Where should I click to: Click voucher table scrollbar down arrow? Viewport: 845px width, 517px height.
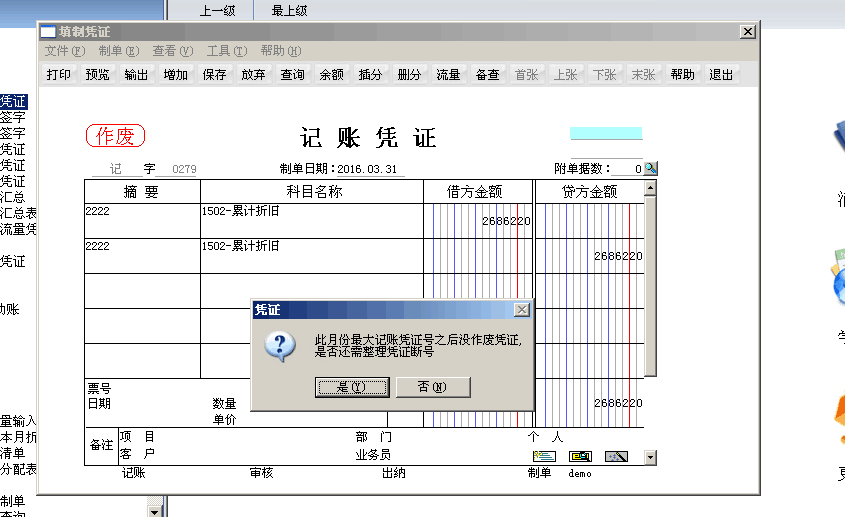point(650,458)
